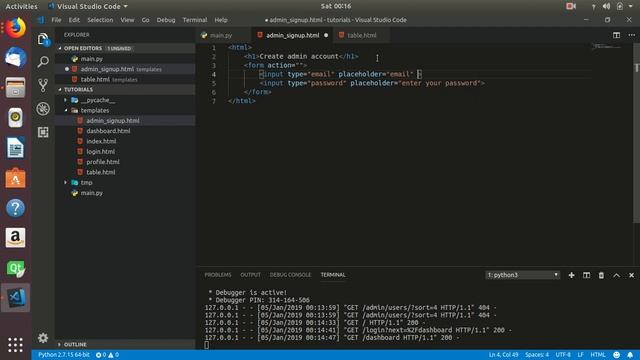Open Help from the dock

16,208
